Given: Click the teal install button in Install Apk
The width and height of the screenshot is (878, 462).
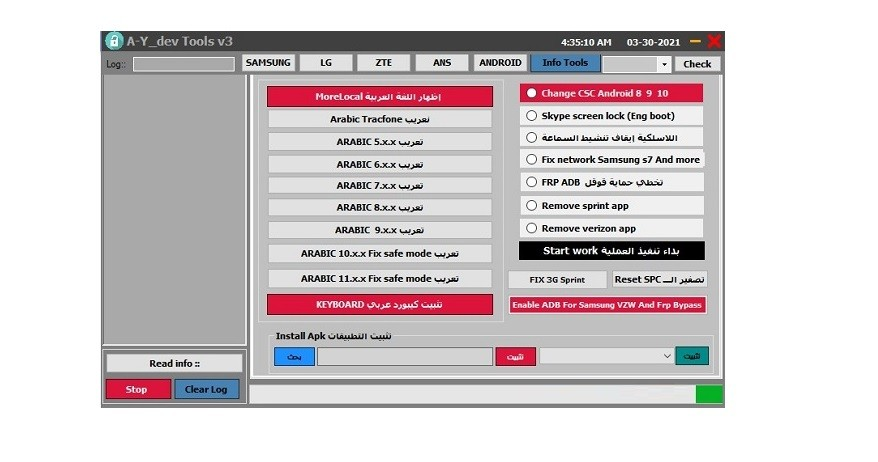Looking at the screenshot, I should (692, 356).
